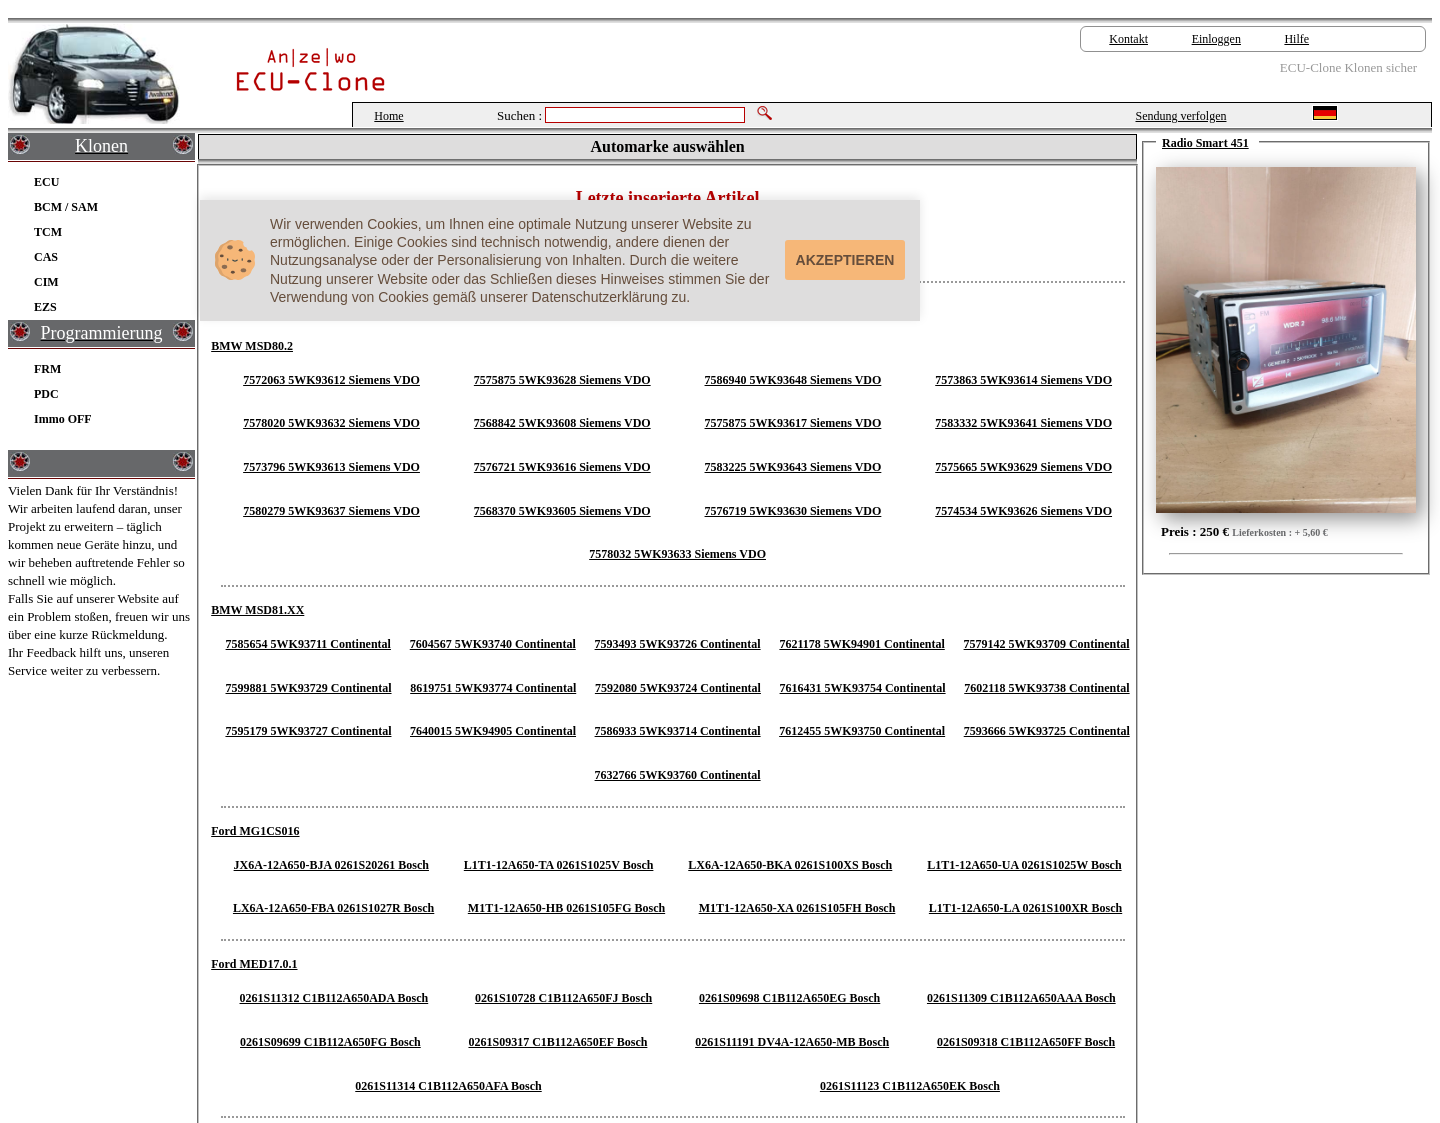
Task: Go to Home
Action: [x=389, y=116]
